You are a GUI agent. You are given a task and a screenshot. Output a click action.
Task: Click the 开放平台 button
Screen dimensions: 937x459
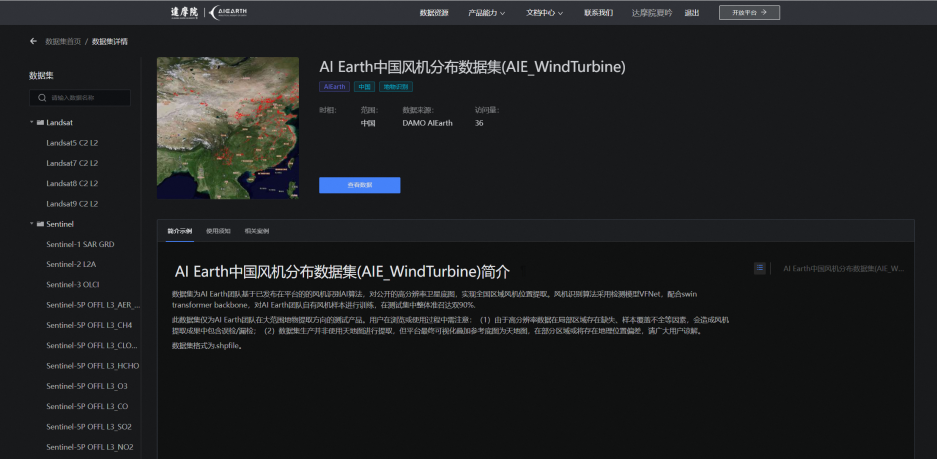click(749, 13)
